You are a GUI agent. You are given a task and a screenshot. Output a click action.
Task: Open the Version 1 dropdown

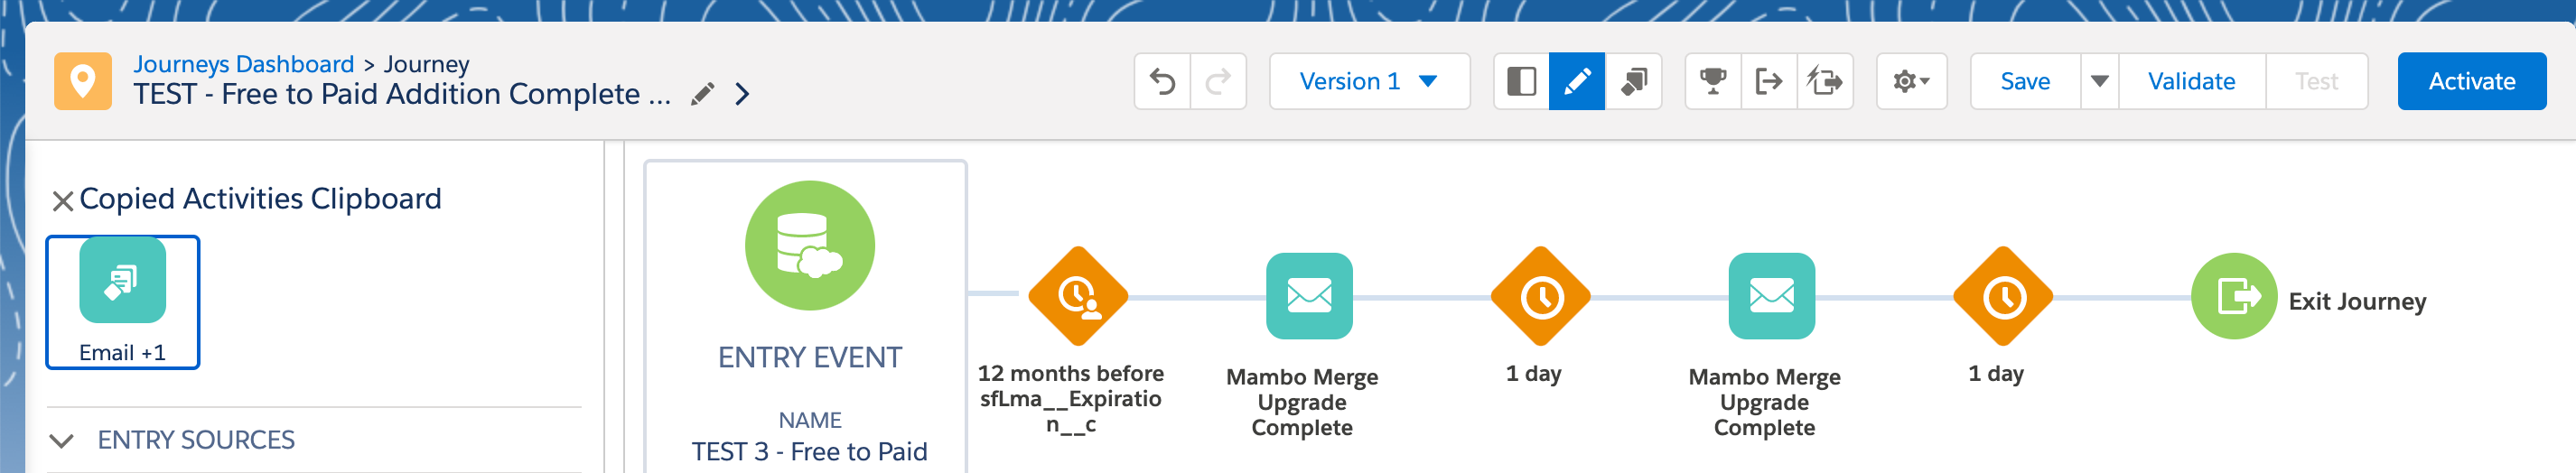click(1369, 81)
